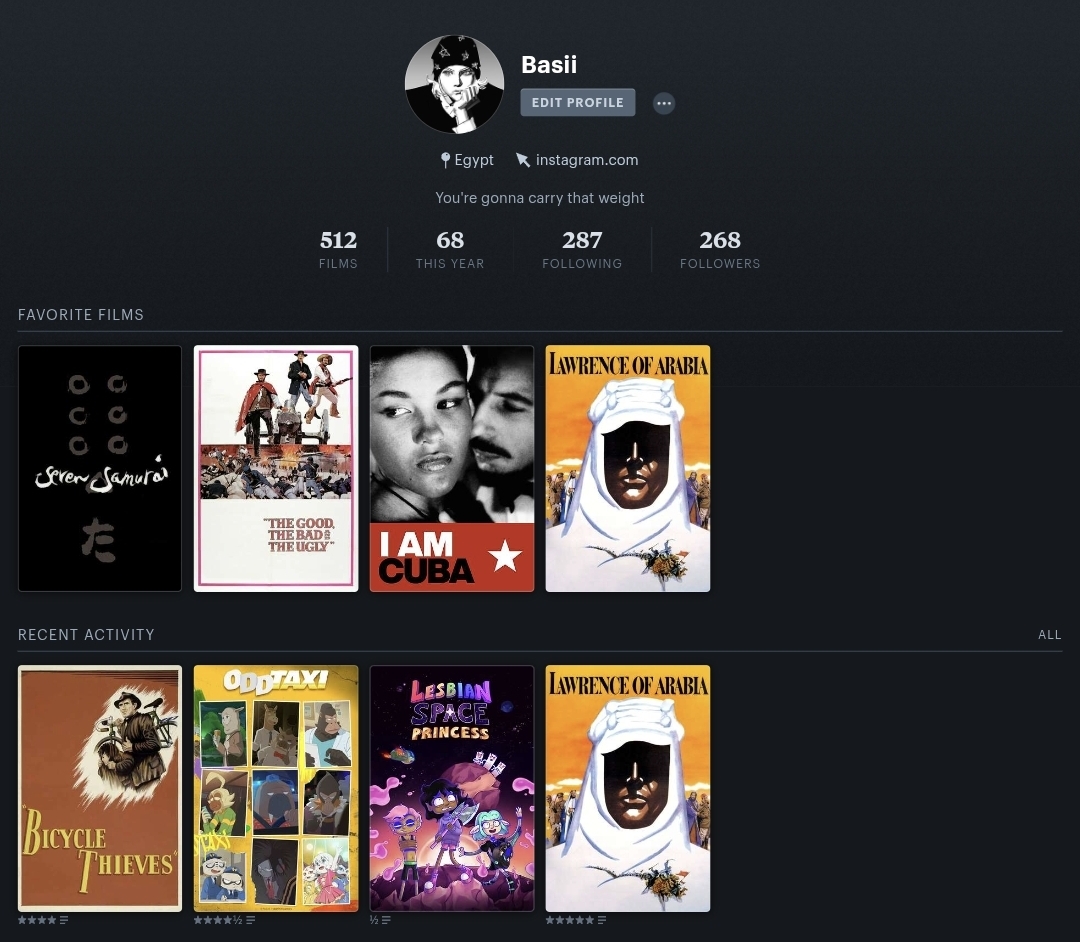The width and height of the screenshot is (1080, 942).
Task: Click the cursor icon beside instagram.com
Action: [x=523, y=160]
